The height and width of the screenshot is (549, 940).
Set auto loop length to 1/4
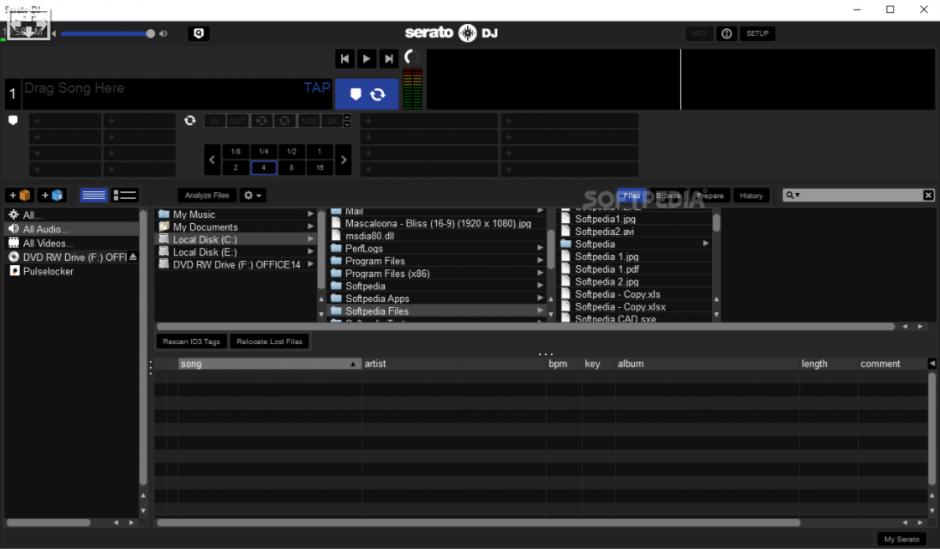point(263,152)
